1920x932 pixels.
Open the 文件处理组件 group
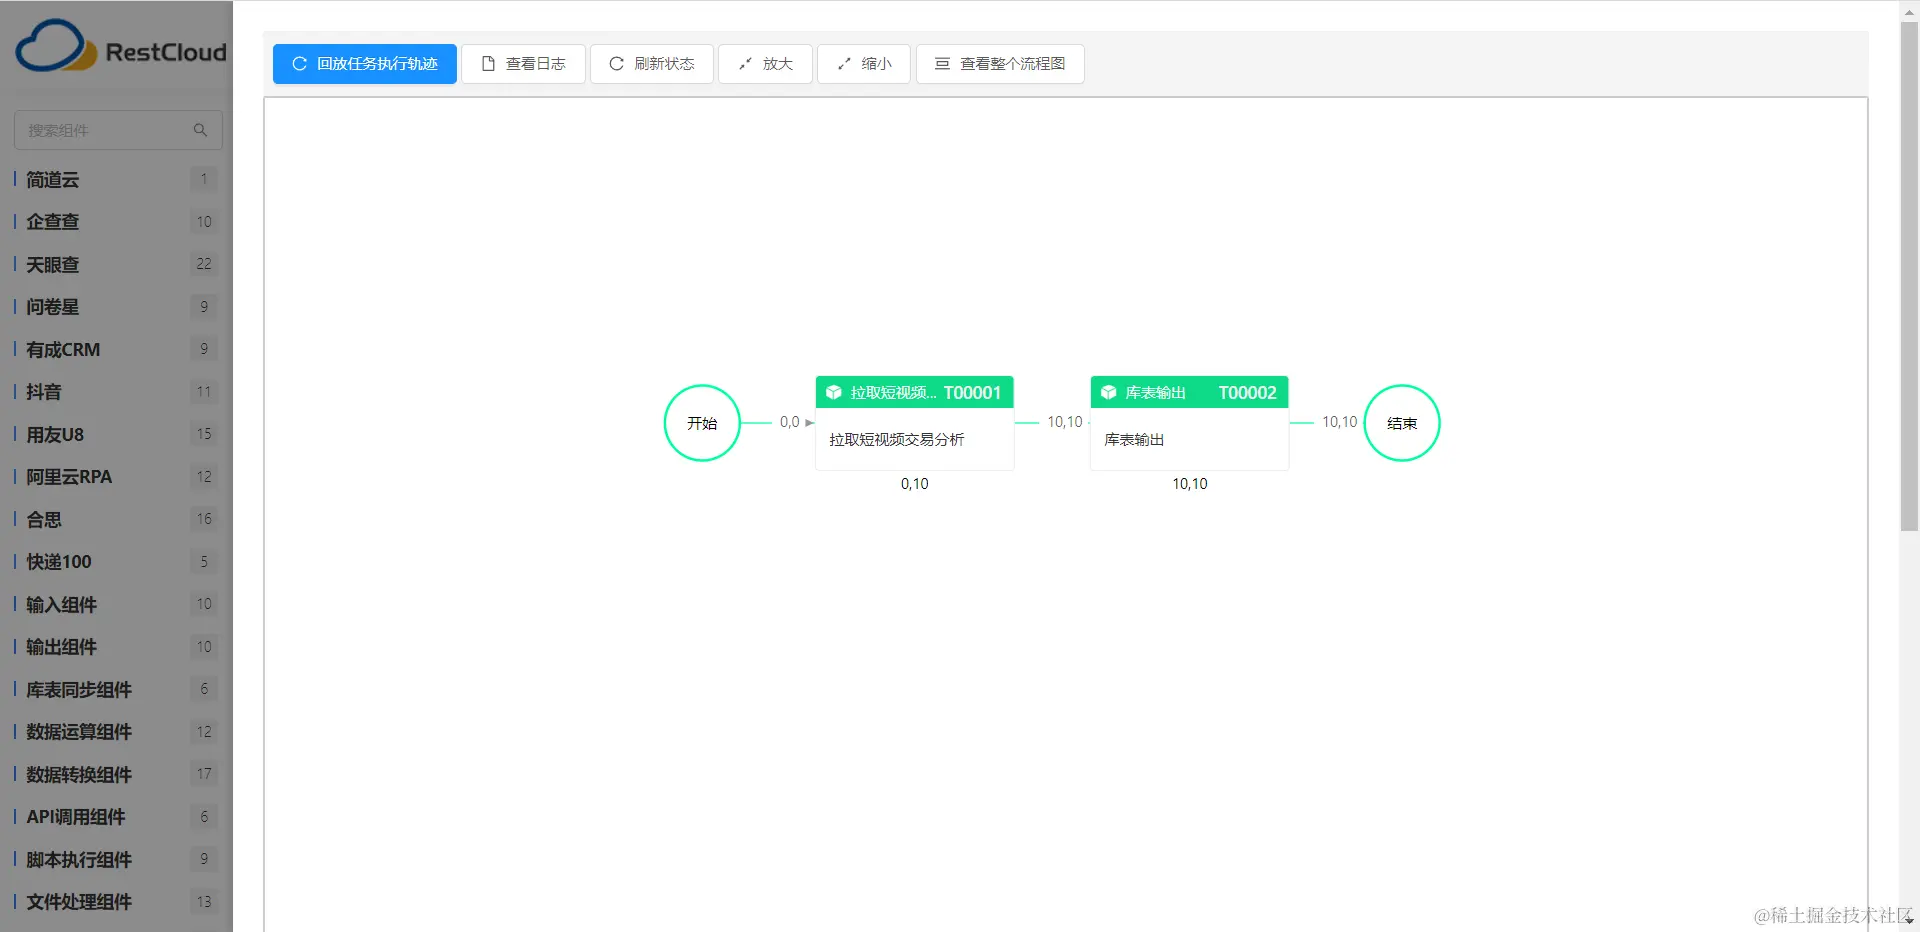point(117,902)
